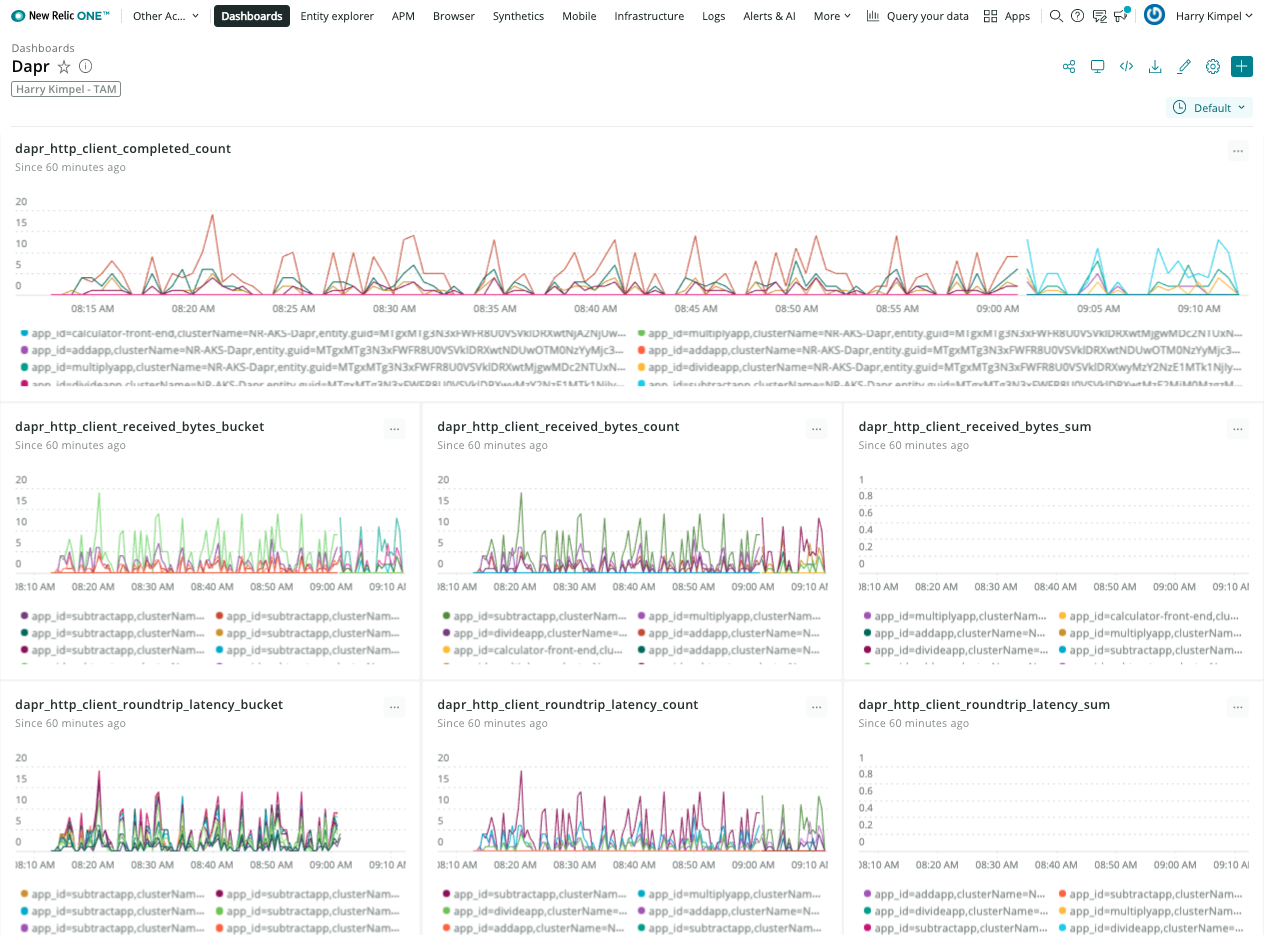Open the help question mark icon
Image resolution: width=1264 pixels, height=935 pixels.
[1077, 16]
